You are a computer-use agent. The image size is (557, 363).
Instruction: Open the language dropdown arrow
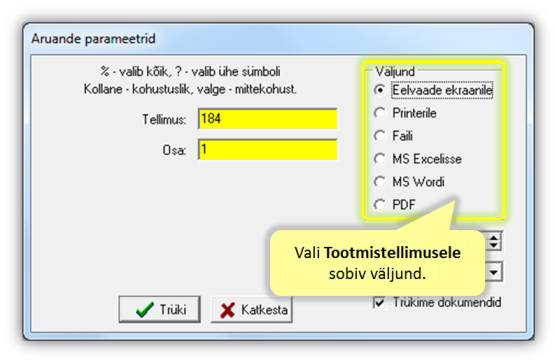click(x=494, y=272)
